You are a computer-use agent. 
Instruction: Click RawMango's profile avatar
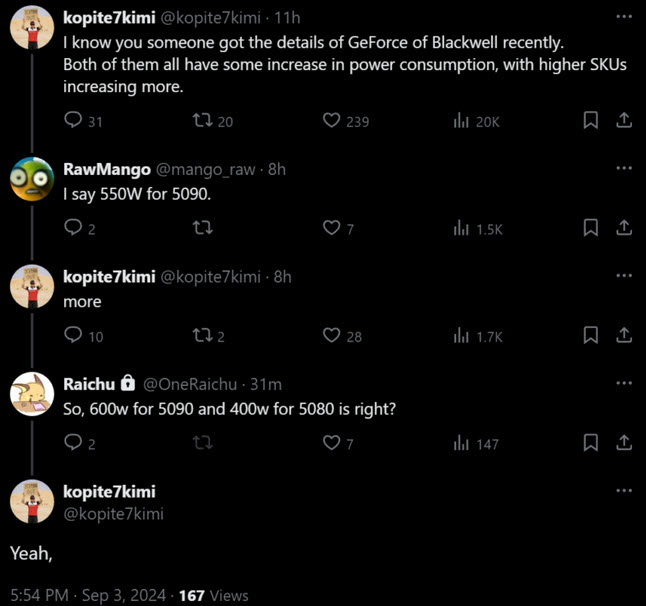[32, 179]
